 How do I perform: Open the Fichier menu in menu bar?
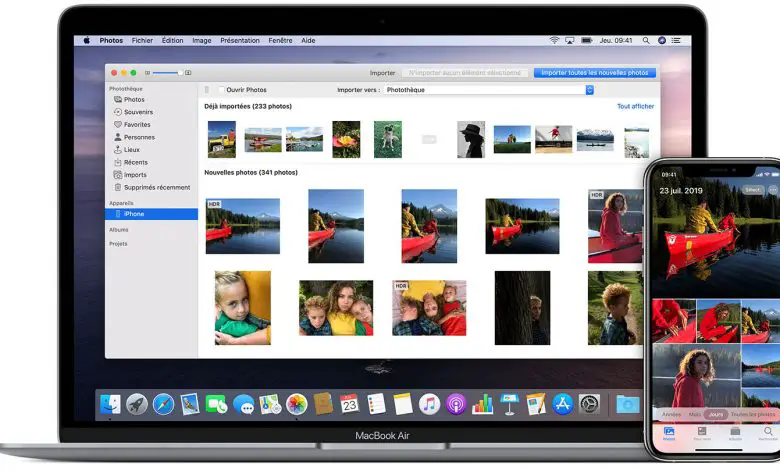(x=142, y=40)
